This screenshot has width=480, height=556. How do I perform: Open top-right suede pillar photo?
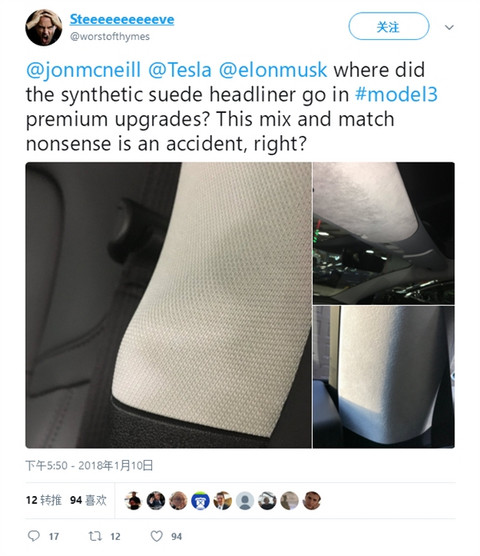click(x=384, y=233)
